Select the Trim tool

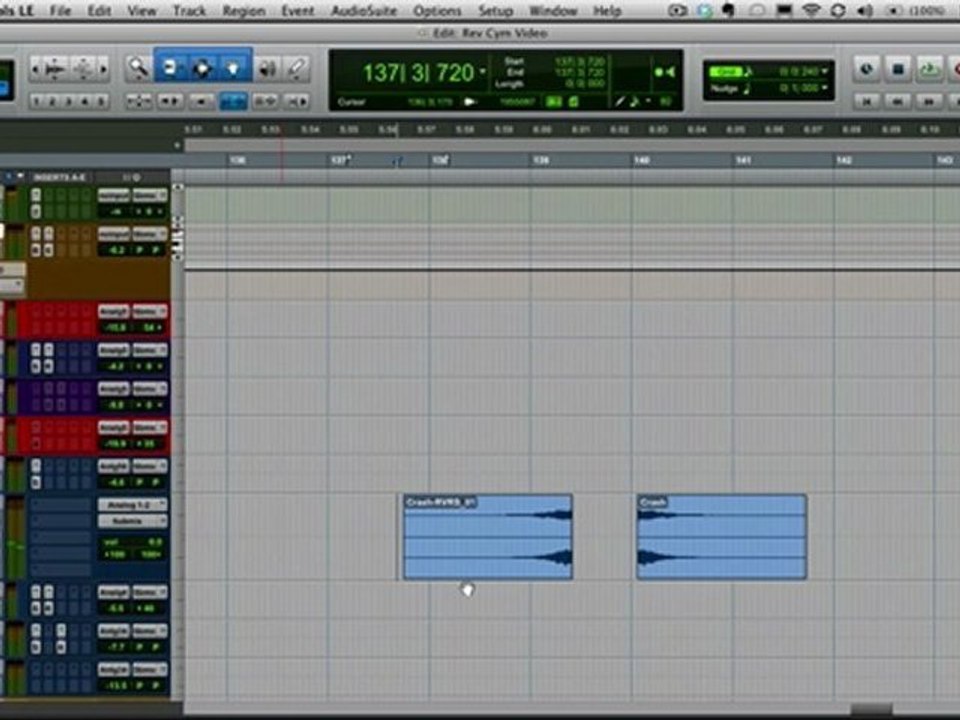click(x=170, y=67)
